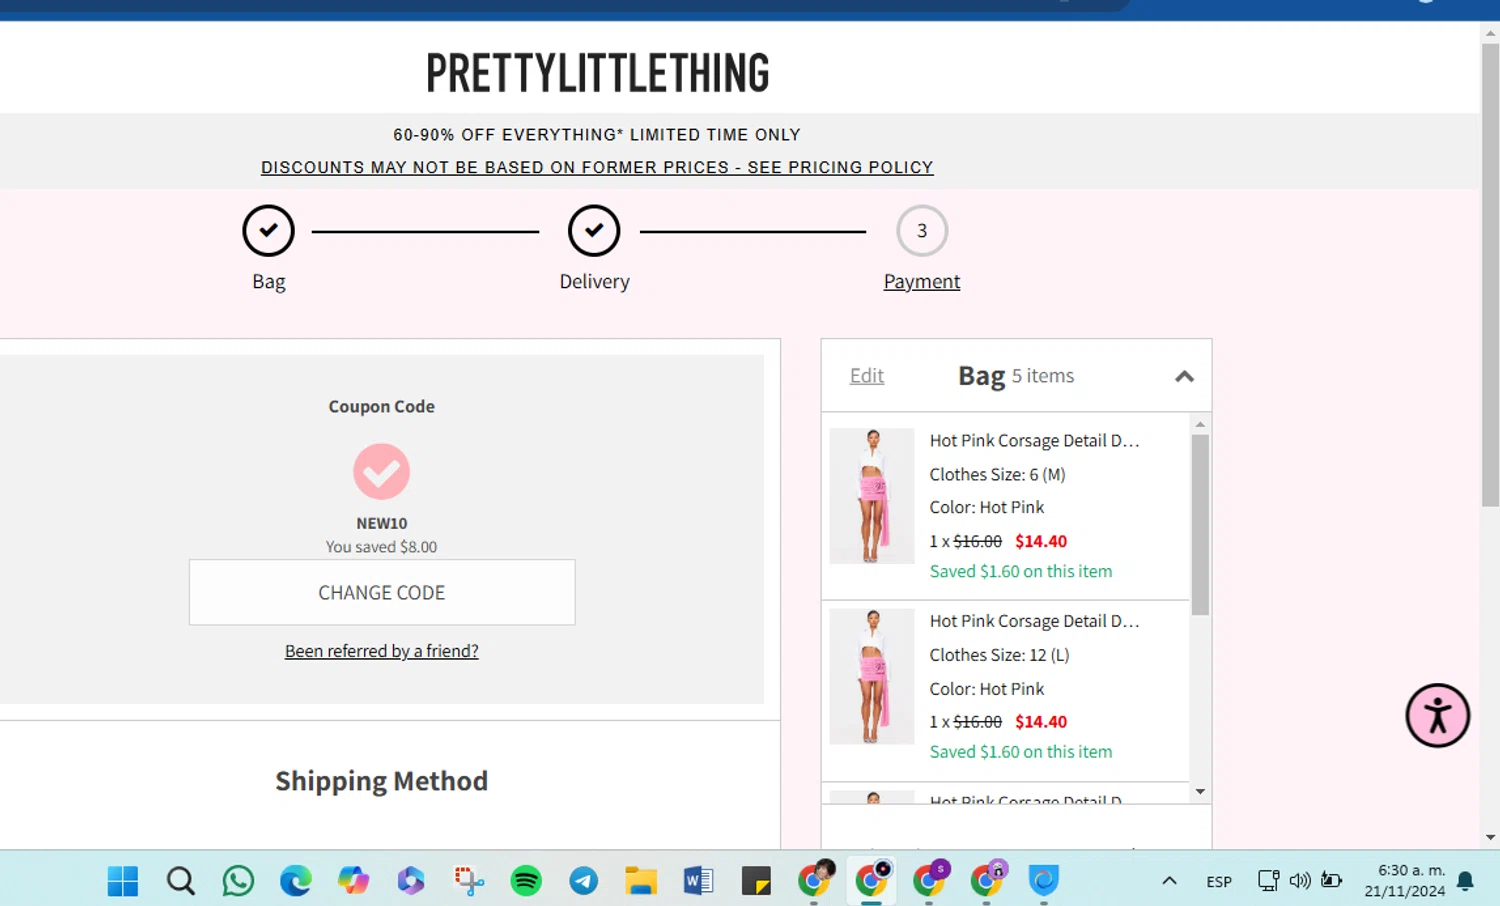Open Copilot from the taskbar
Image resolution: width=1500 pixels, height=906 pixels.
tap(353, 881)
